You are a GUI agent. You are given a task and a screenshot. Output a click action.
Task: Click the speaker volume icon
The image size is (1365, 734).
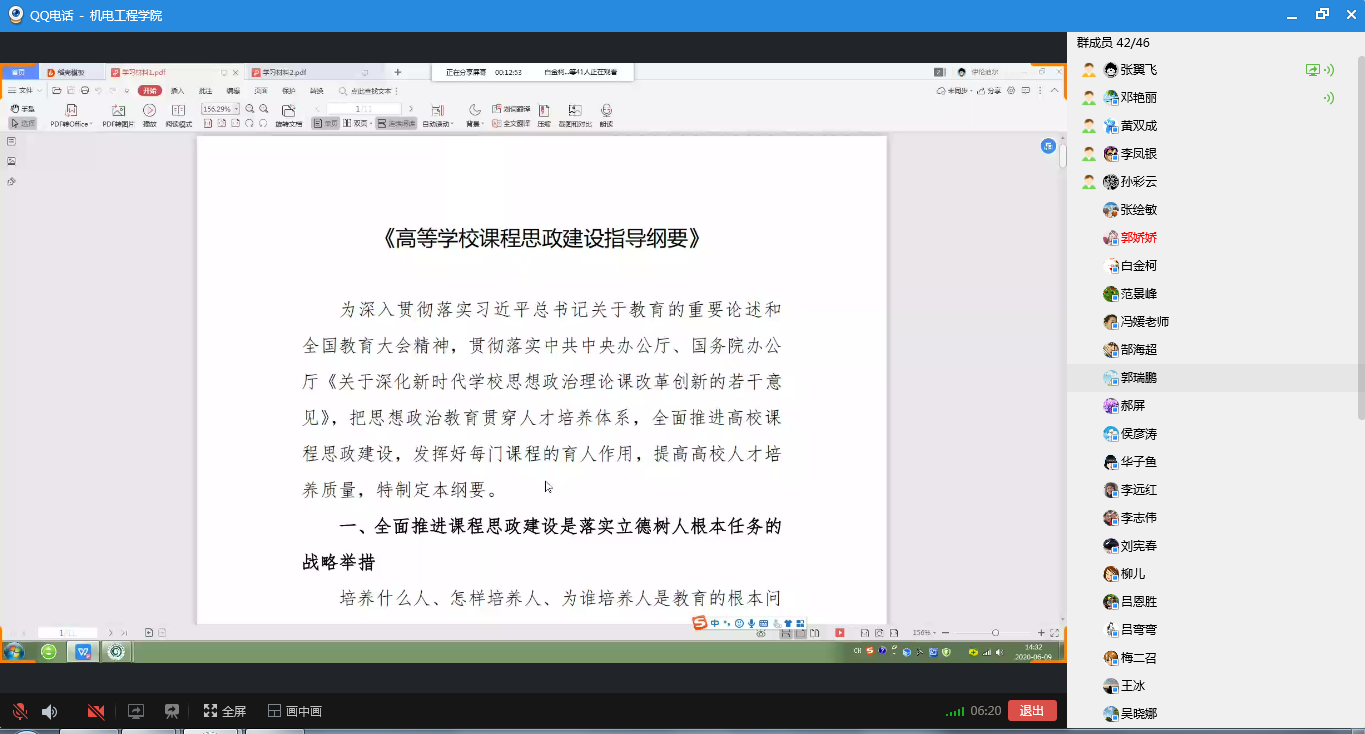pos(49,712)
